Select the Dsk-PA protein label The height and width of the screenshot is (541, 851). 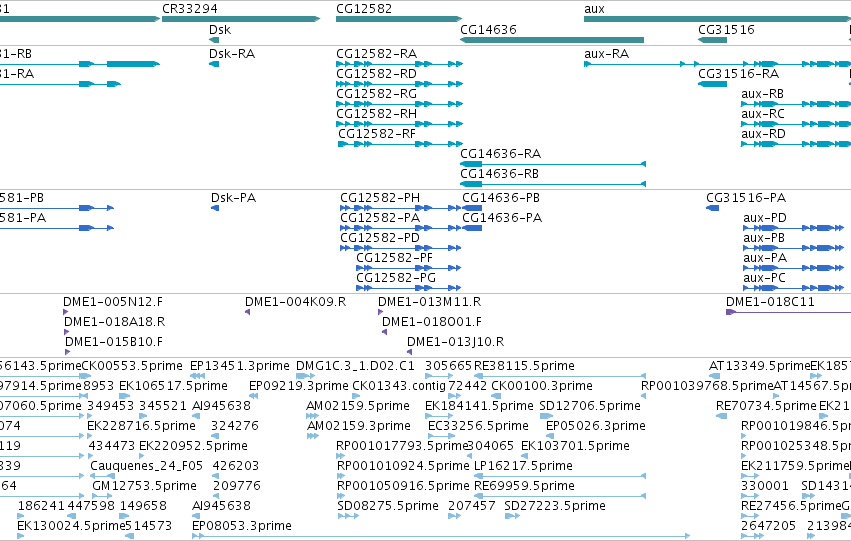pyautogui.click(x=233, y=198)
